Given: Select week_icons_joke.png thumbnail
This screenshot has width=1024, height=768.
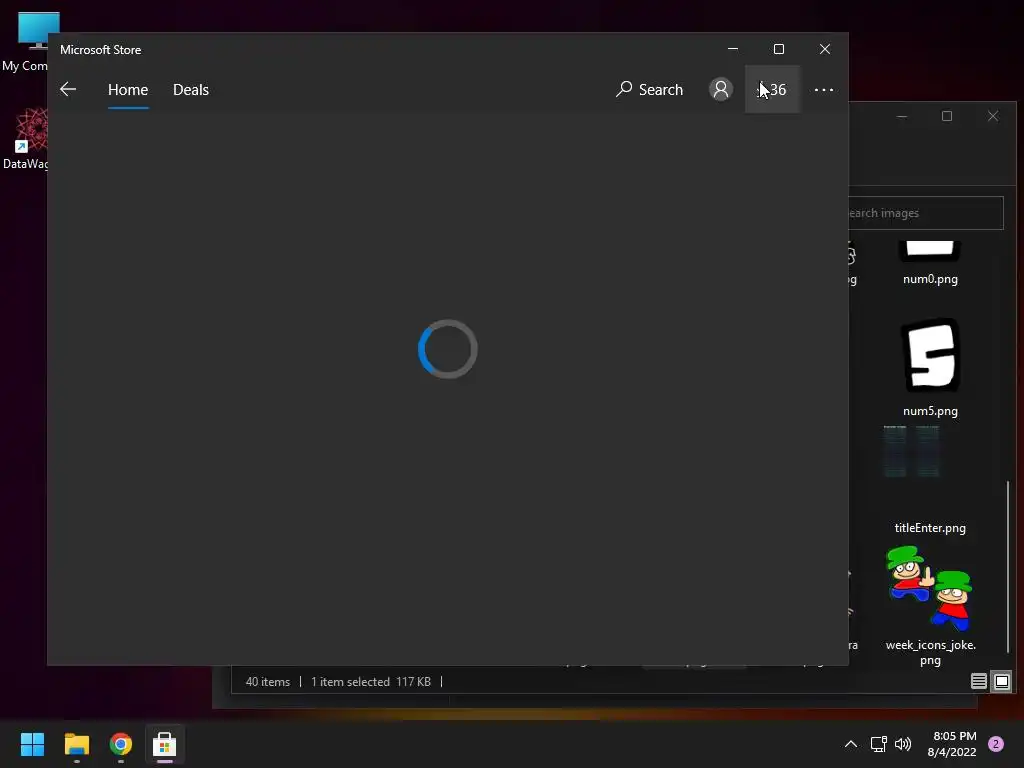Looking at the screenshot, I should pos(930,588).
